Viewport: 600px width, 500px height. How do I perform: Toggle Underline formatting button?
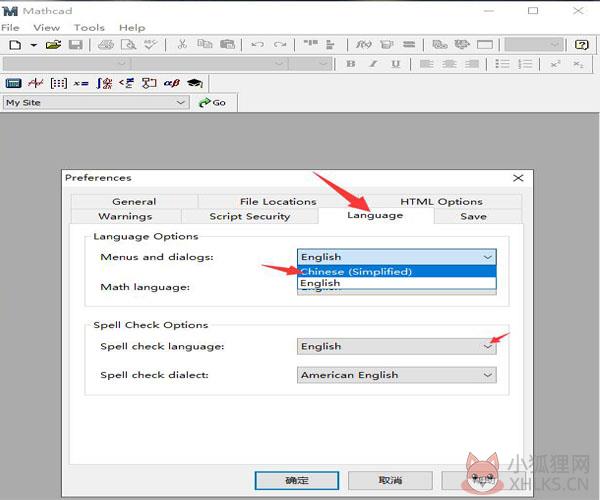coord(396,64)
